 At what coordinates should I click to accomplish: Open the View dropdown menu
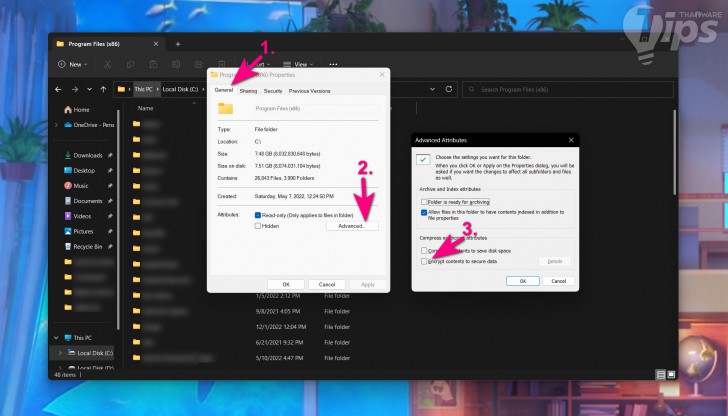pos(299,65)
